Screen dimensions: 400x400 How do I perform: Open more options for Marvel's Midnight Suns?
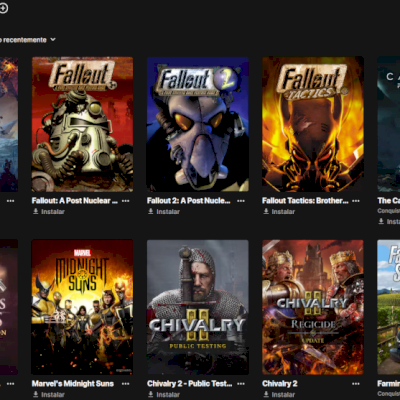(x=126, y=384)
